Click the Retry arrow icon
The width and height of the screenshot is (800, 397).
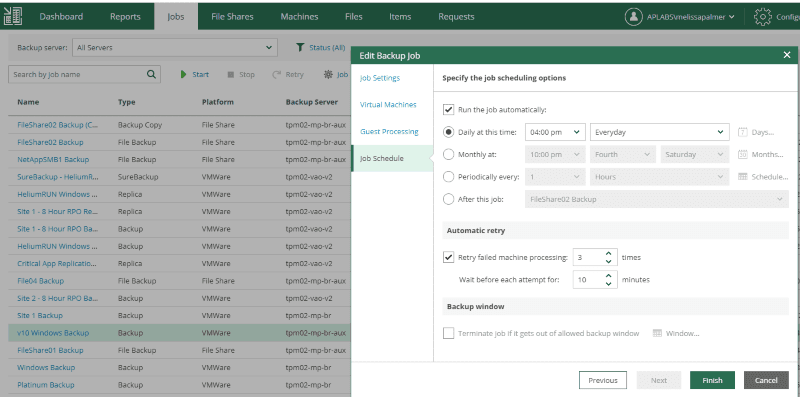(x=277, y=75)
